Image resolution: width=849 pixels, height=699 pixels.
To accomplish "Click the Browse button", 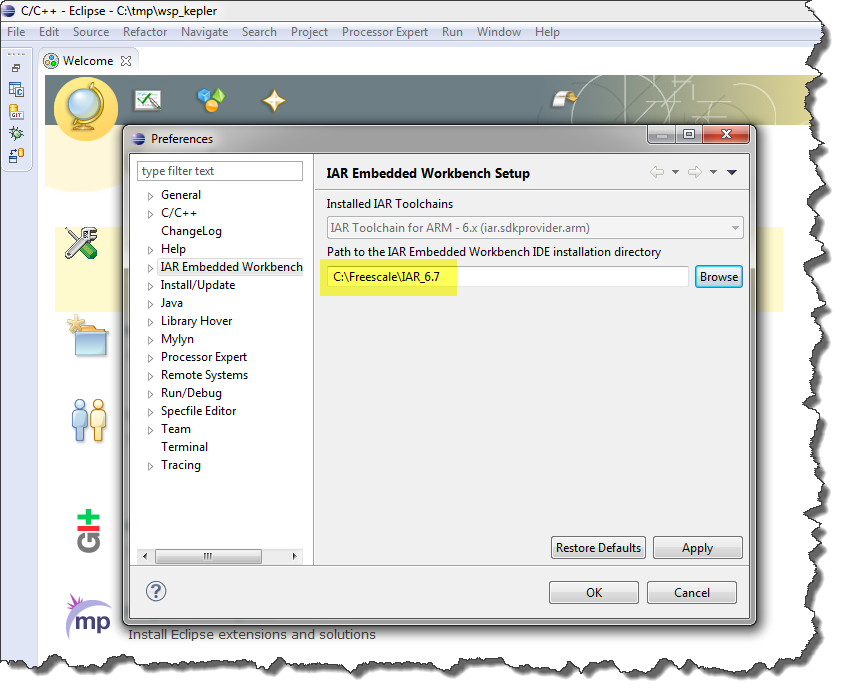I will click(x=718, y=277).
